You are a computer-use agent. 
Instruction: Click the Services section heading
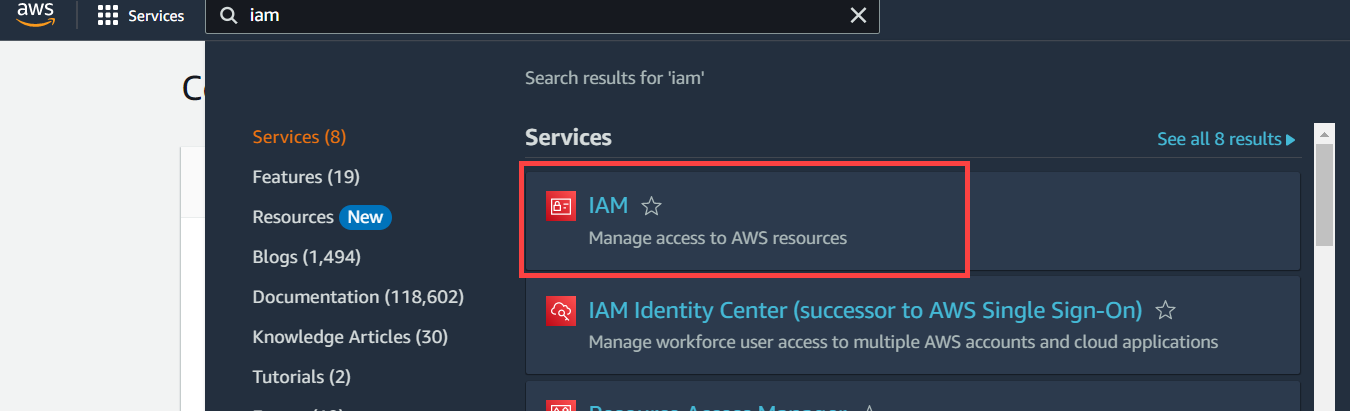click(x=568, y=137)
